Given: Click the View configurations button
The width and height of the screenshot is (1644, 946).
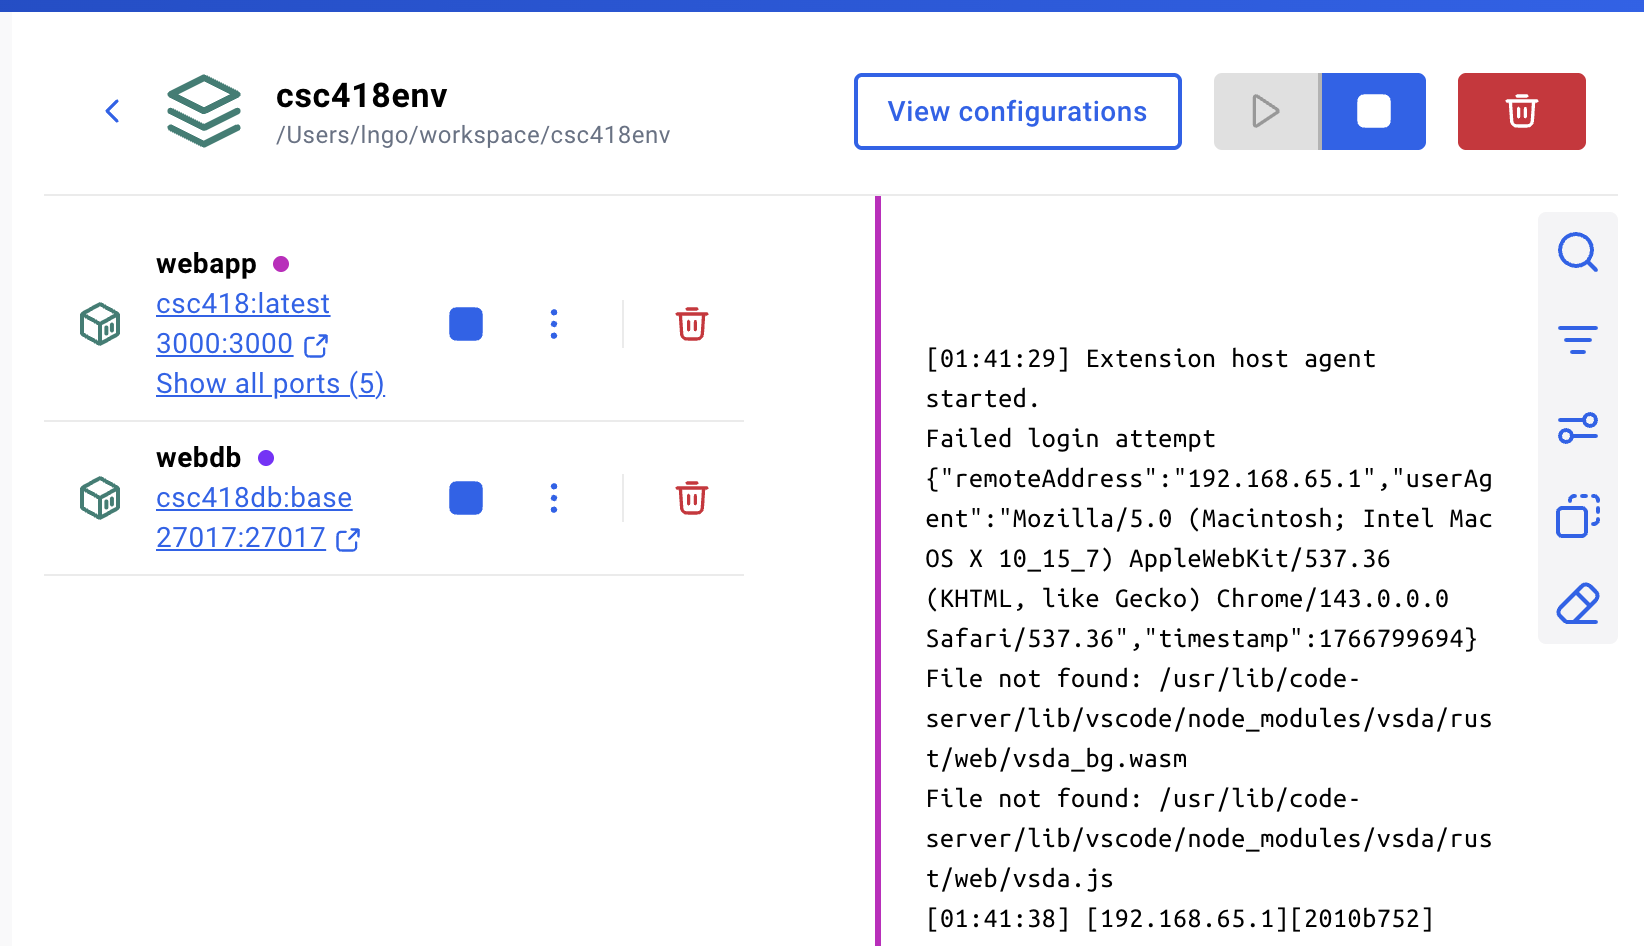Looking at the screenshot, I should 1017,111.
